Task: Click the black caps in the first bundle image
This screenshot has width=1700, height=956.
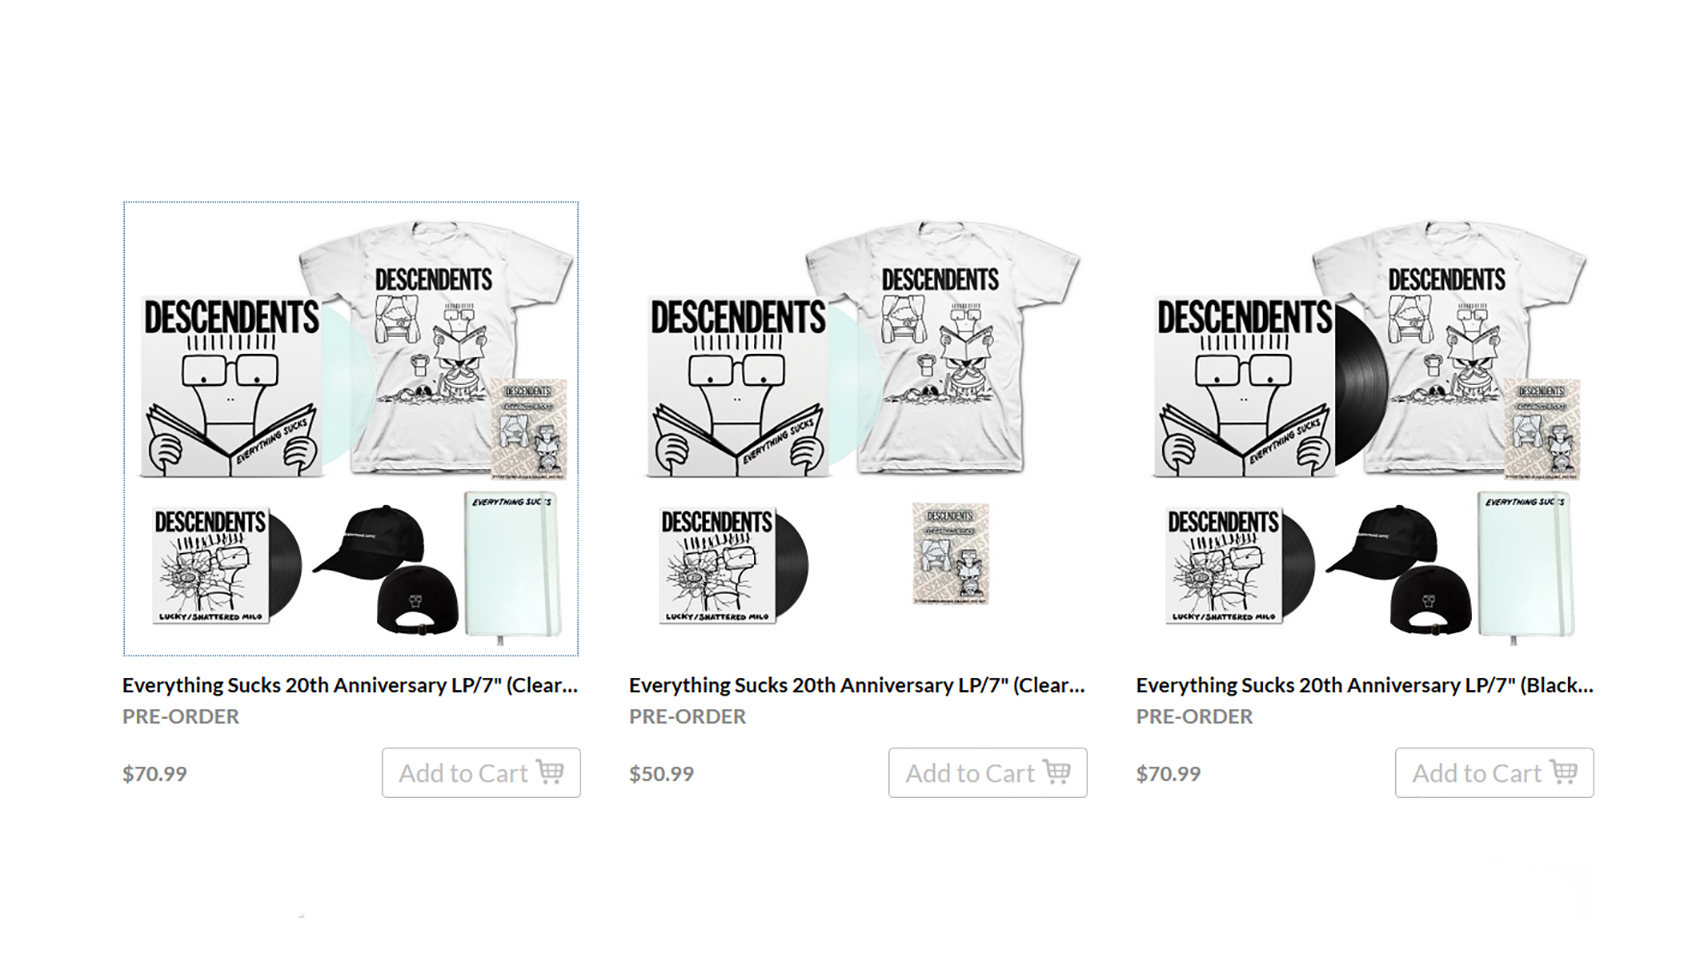Action: [x=388, y=569]
